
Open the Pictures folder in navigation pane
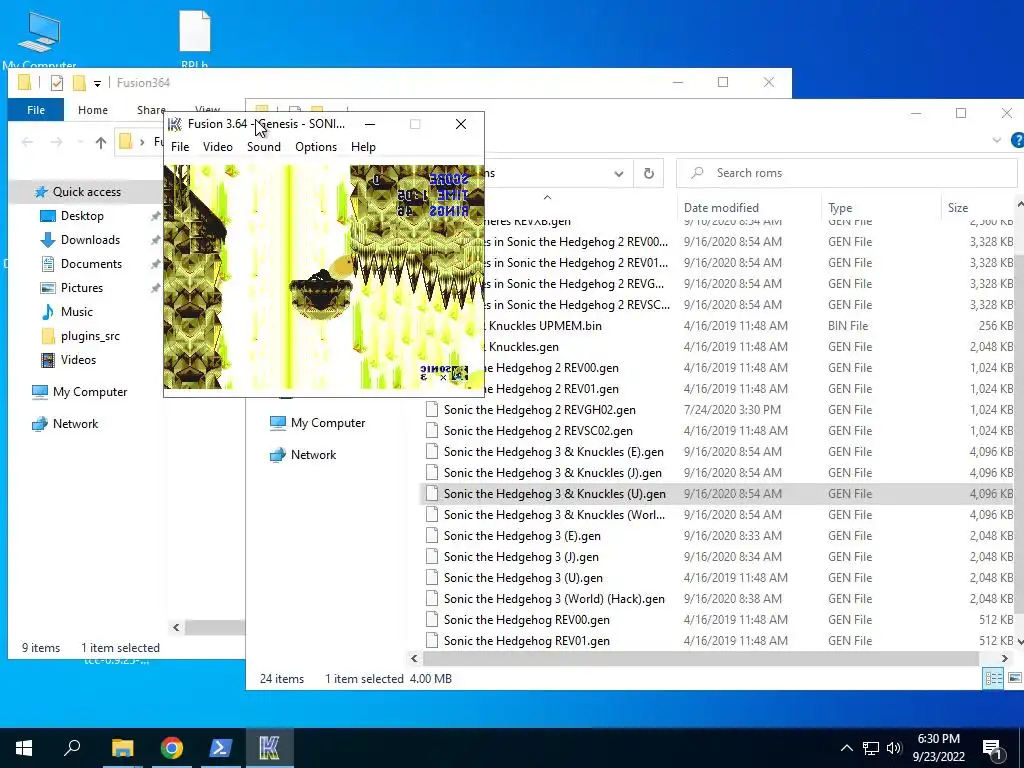(x=82, y=288)
